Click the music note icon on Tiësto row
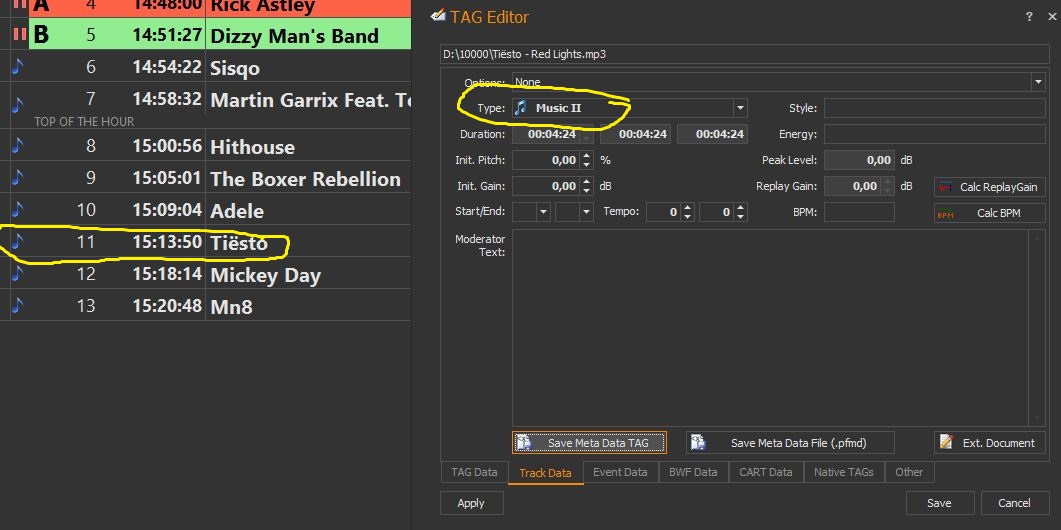 17,242
